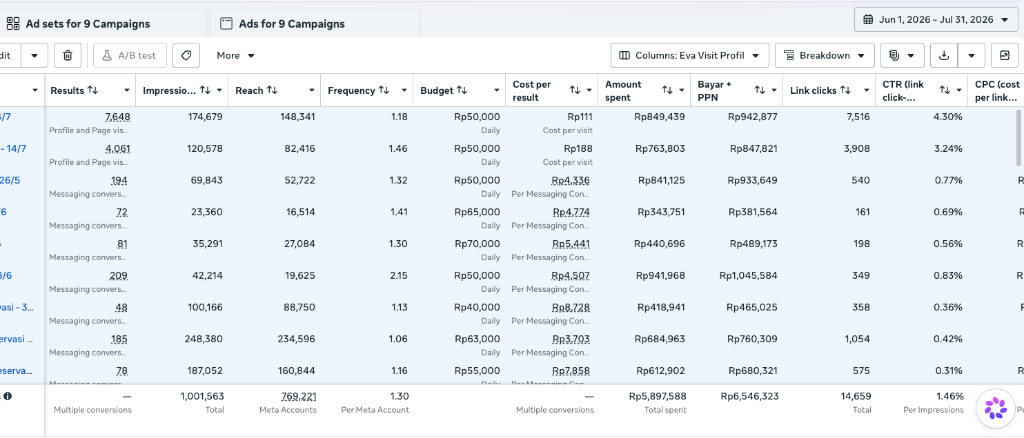The image size is (1024, 438).
Task: Click the calendar icon in date range
Action: pos(868,20)
